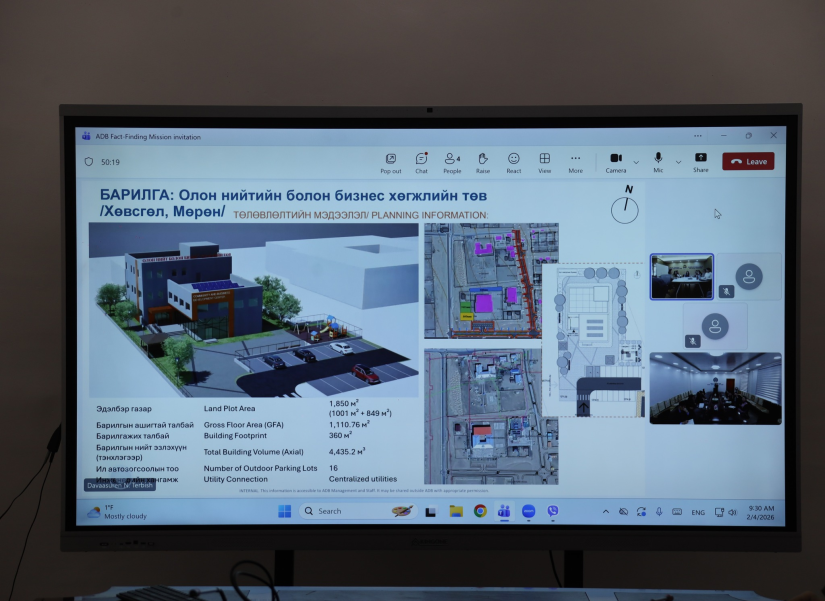Share your screen with Share icon
This screenshot has width=825, height=601.
[x=700, y=161]
